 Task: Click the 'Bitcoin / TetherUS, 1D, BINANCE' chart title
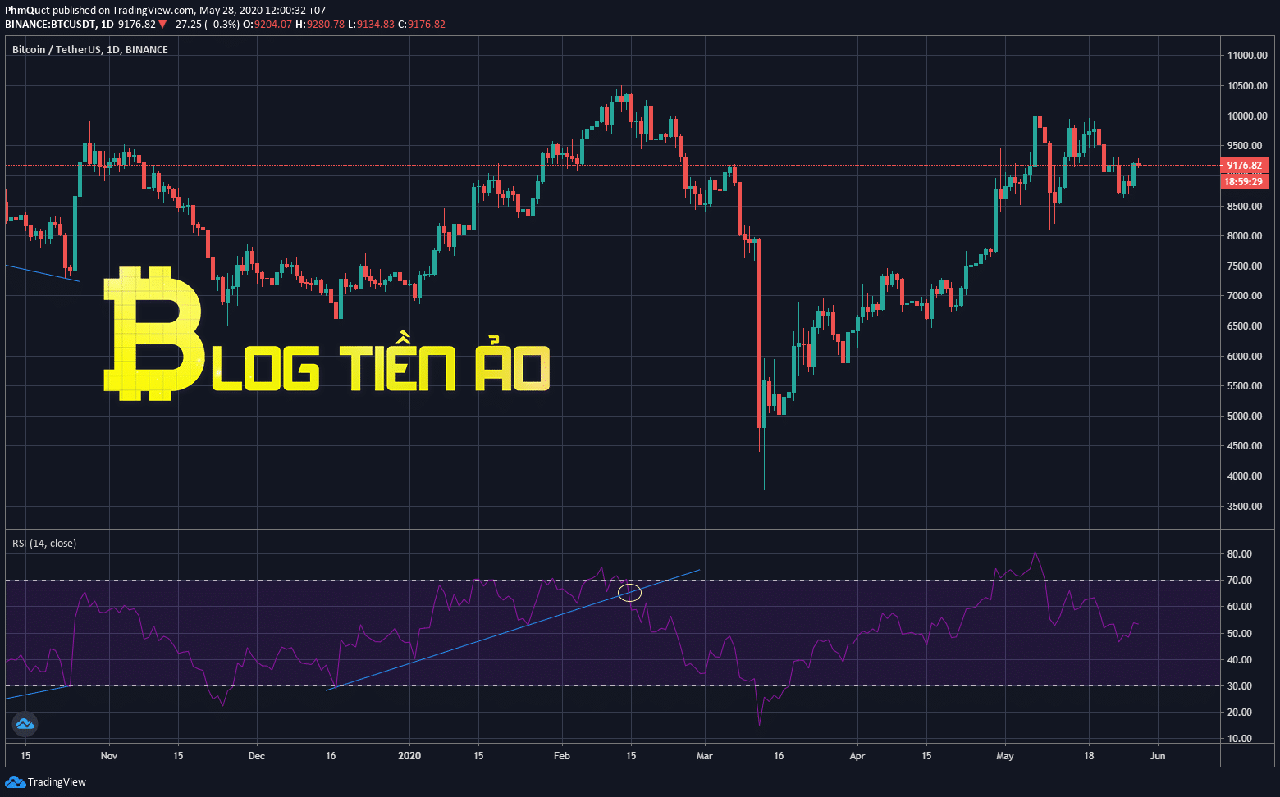(x=89, y=49)
